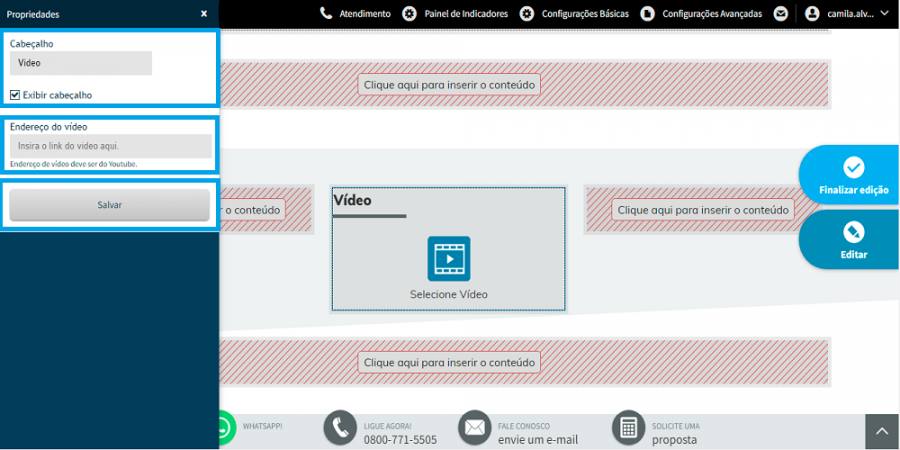Click the phone icon beside Ligue Agora
Viewport: 900px width, 450px height.
coord(340,428)
